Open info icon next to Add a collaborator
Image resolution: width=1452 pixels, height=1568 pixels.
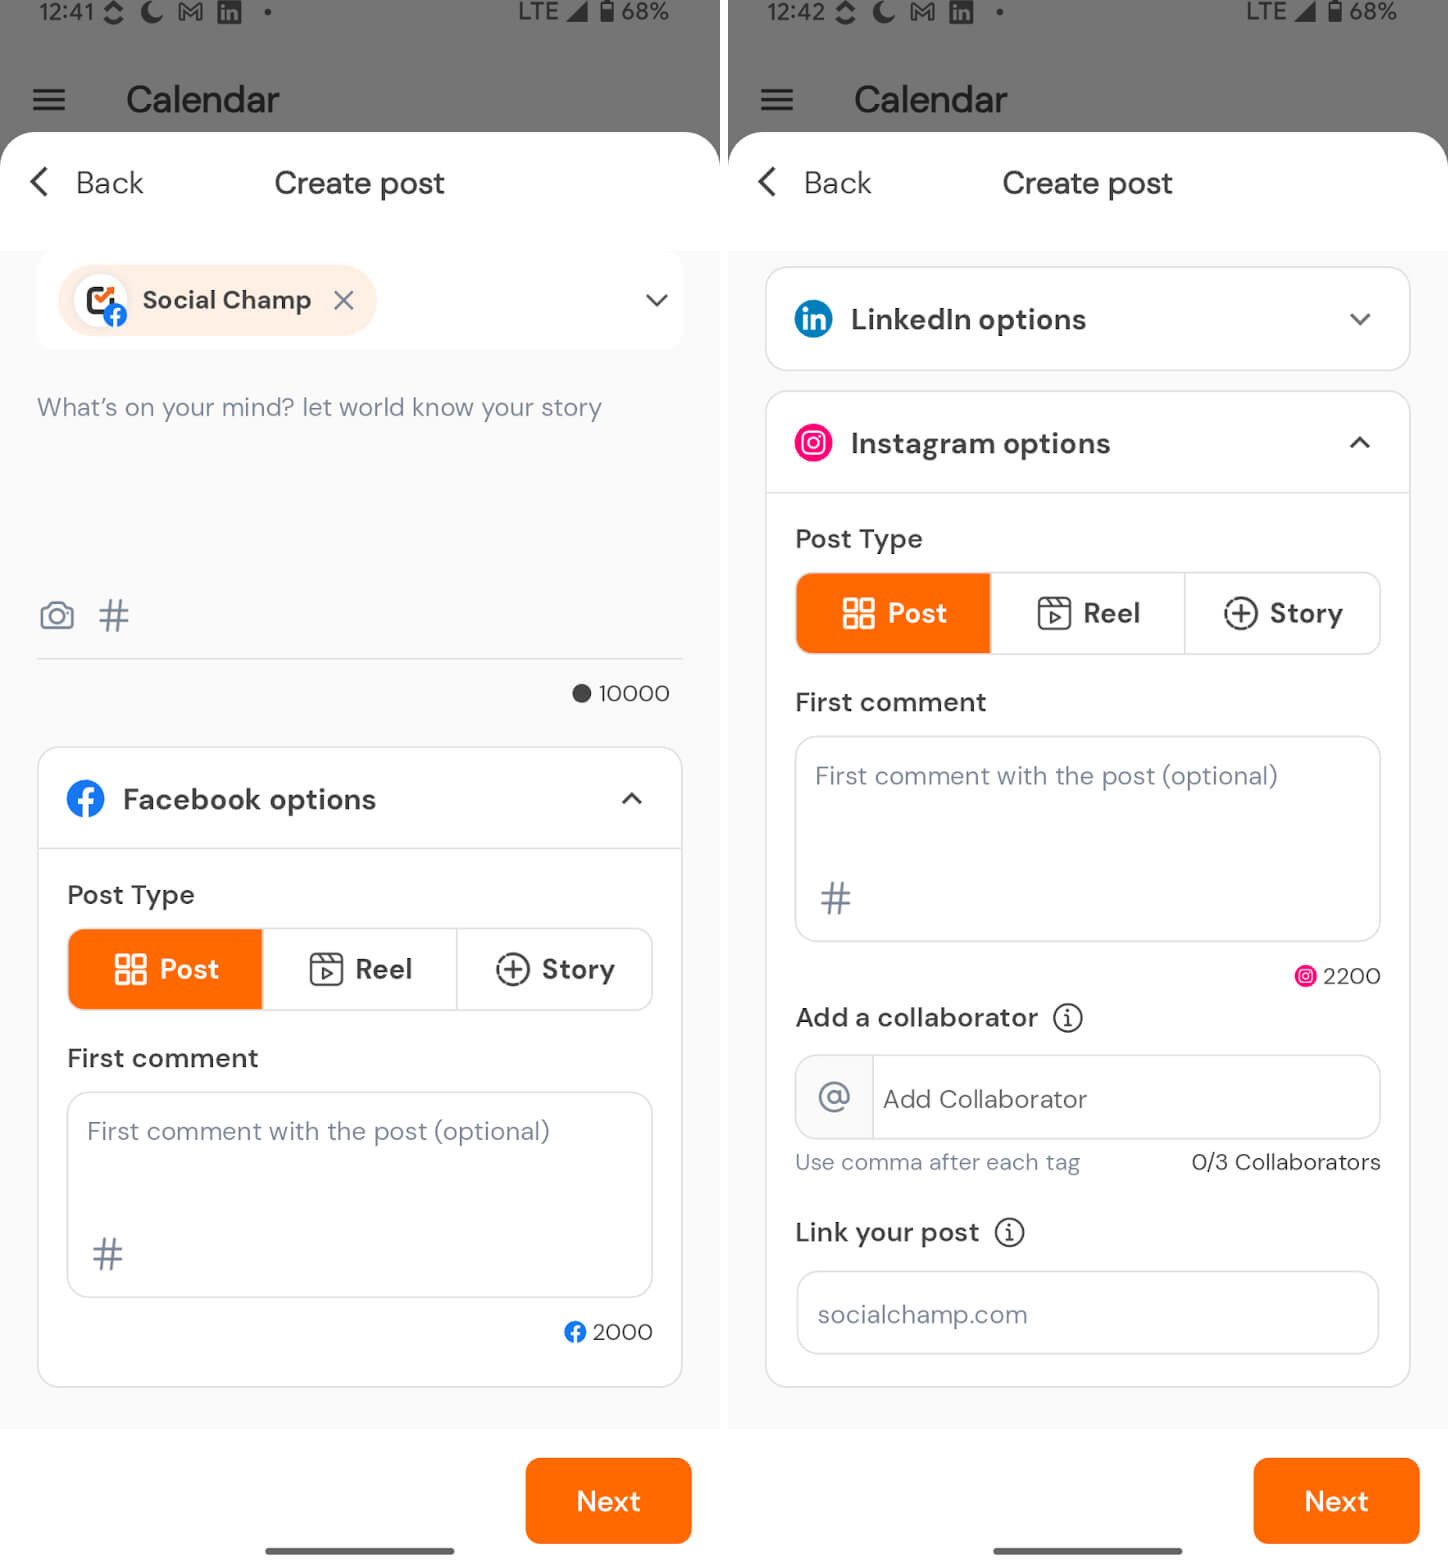click(1070, 1020)
